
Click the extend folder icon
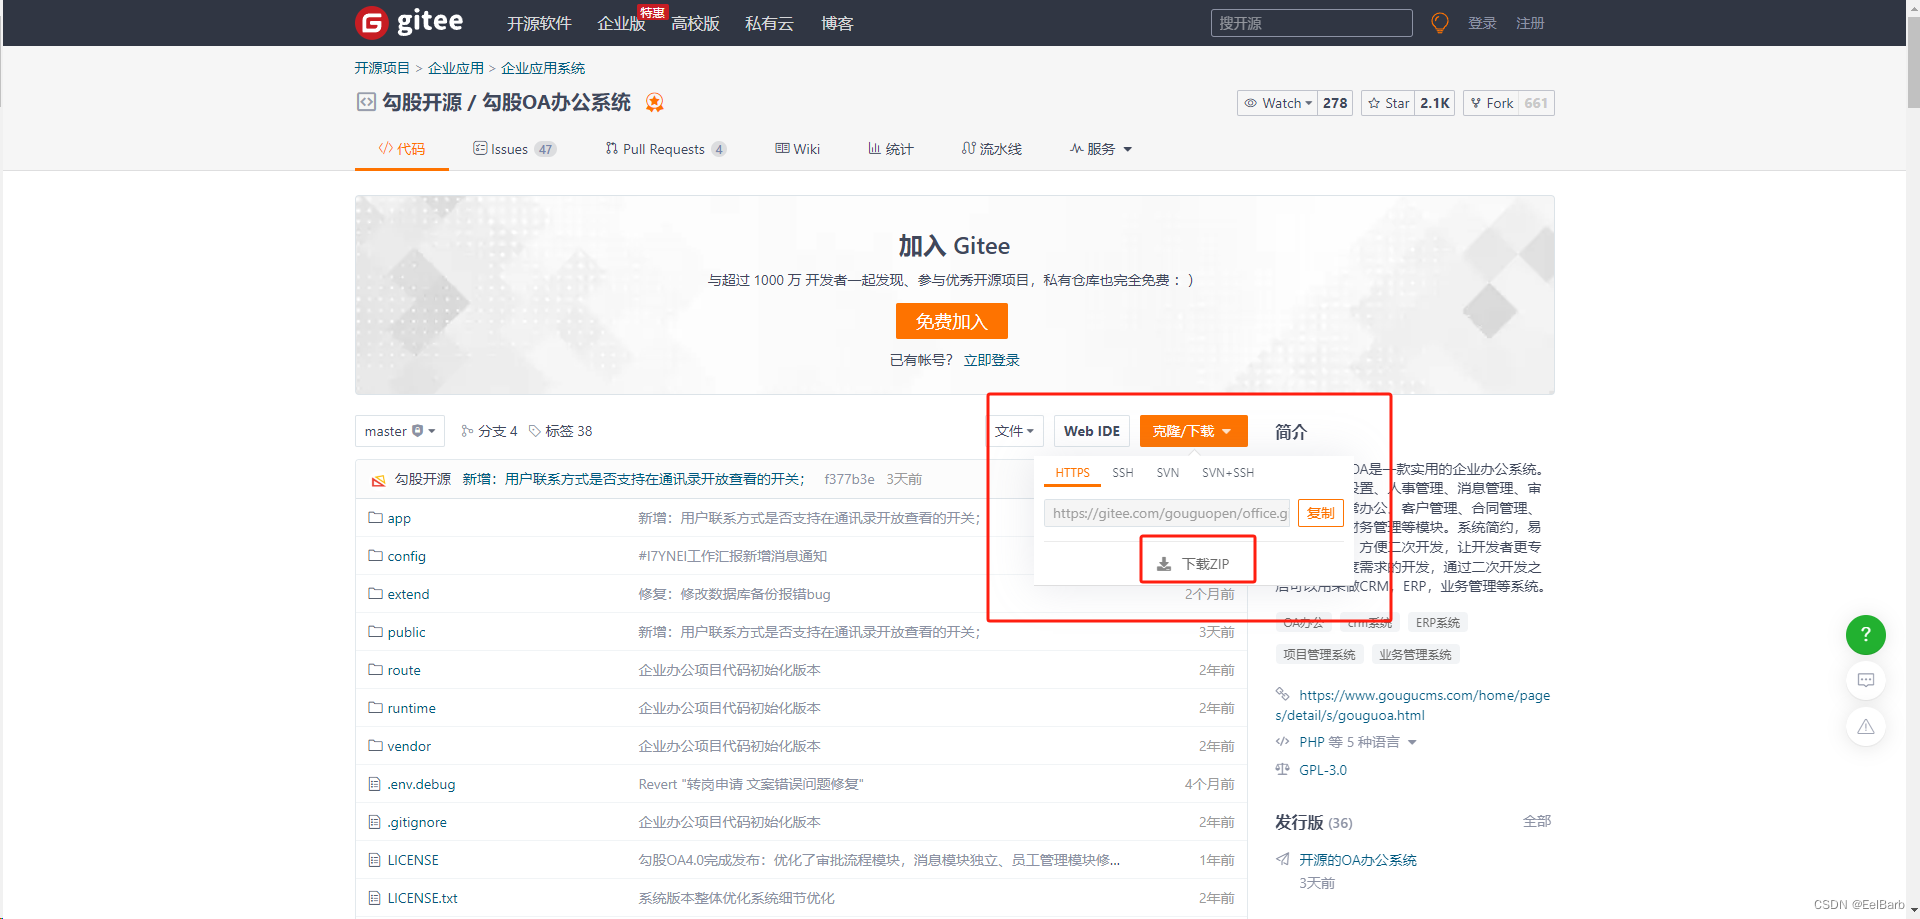376,594
